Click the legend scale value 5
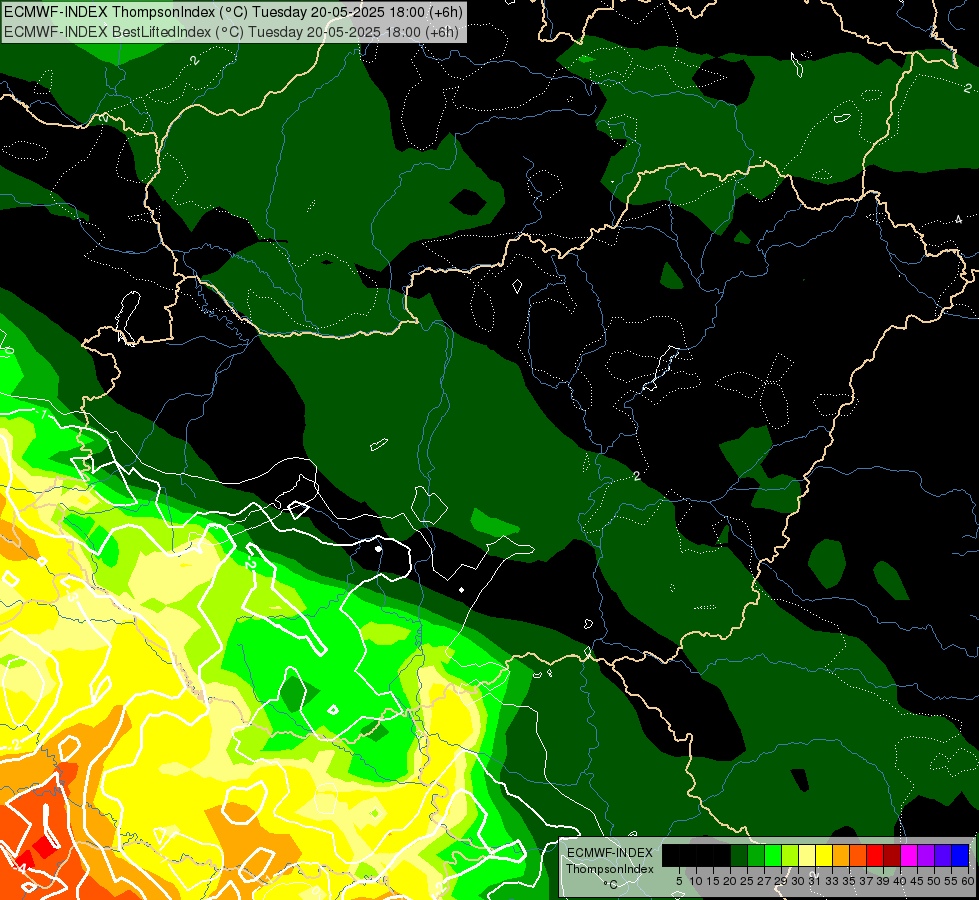Screen dimensions: 979x900 click(x=679, y=881)
